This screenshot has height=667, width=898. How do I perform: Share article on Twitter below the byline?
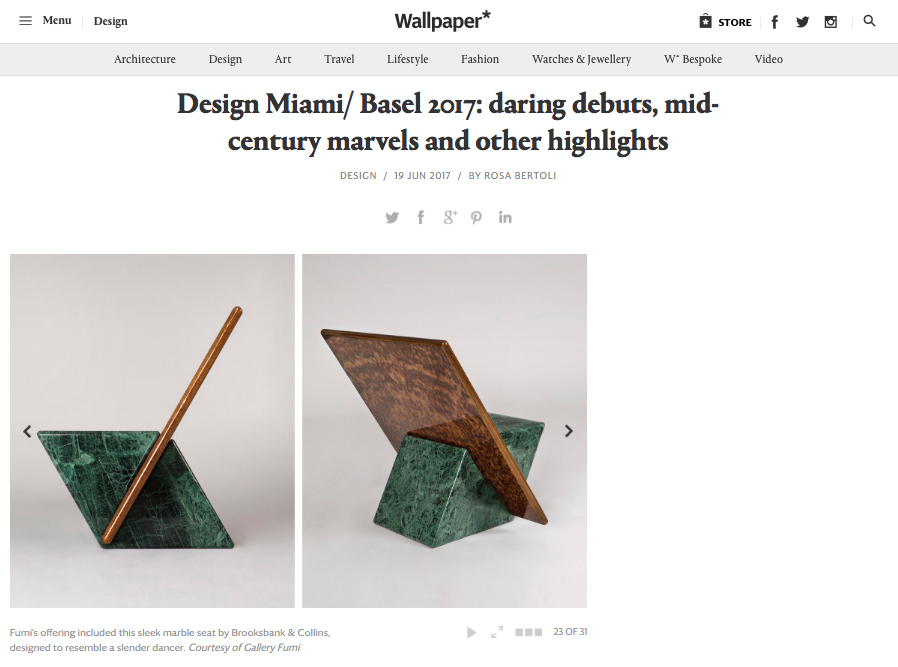pos(392,218)
